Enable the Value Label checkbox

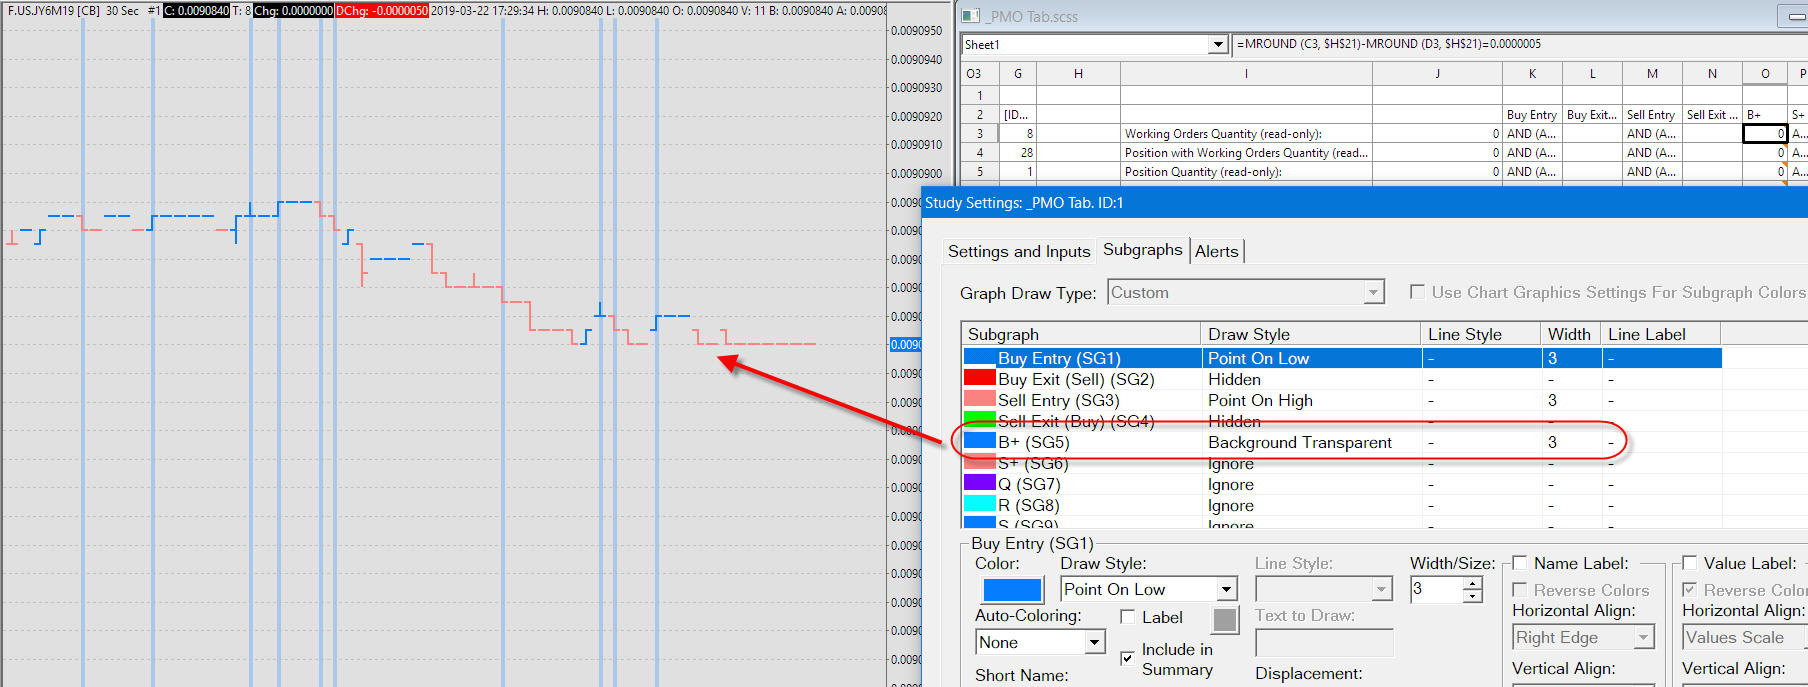tap(1690, 563)
